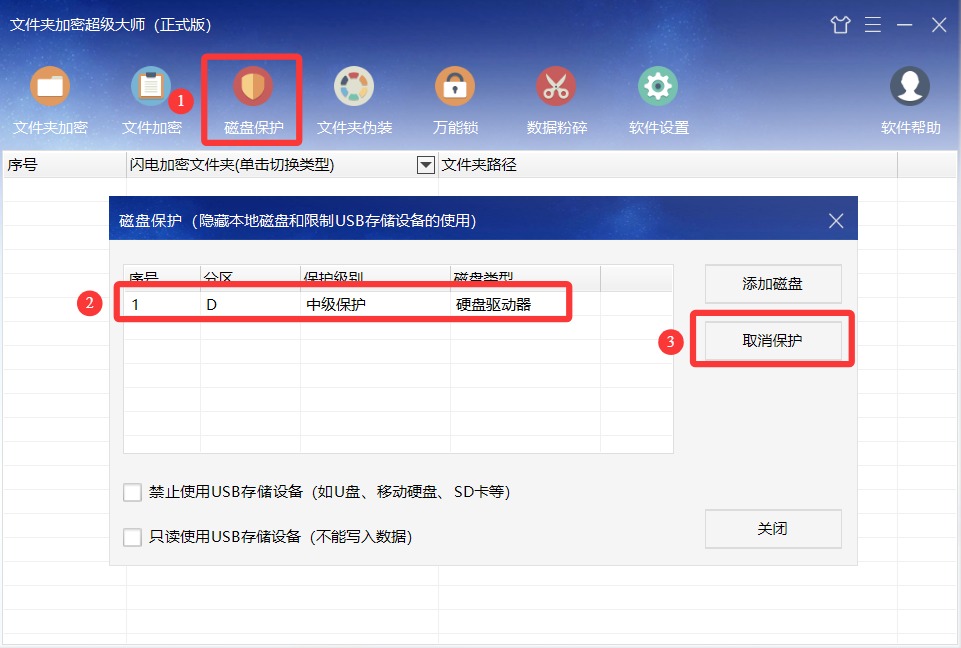Click the 分区 column header in the dialog
The width and height of the screenshot is (961, 648).
click(250, 278)
